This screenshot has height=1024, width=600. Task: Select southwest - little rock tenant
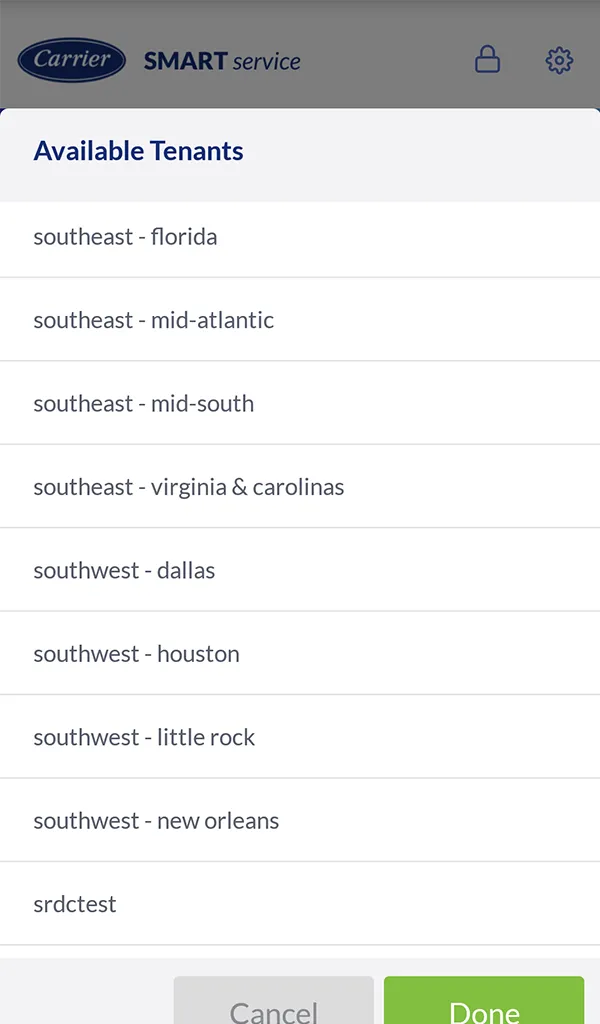point(300,737)
